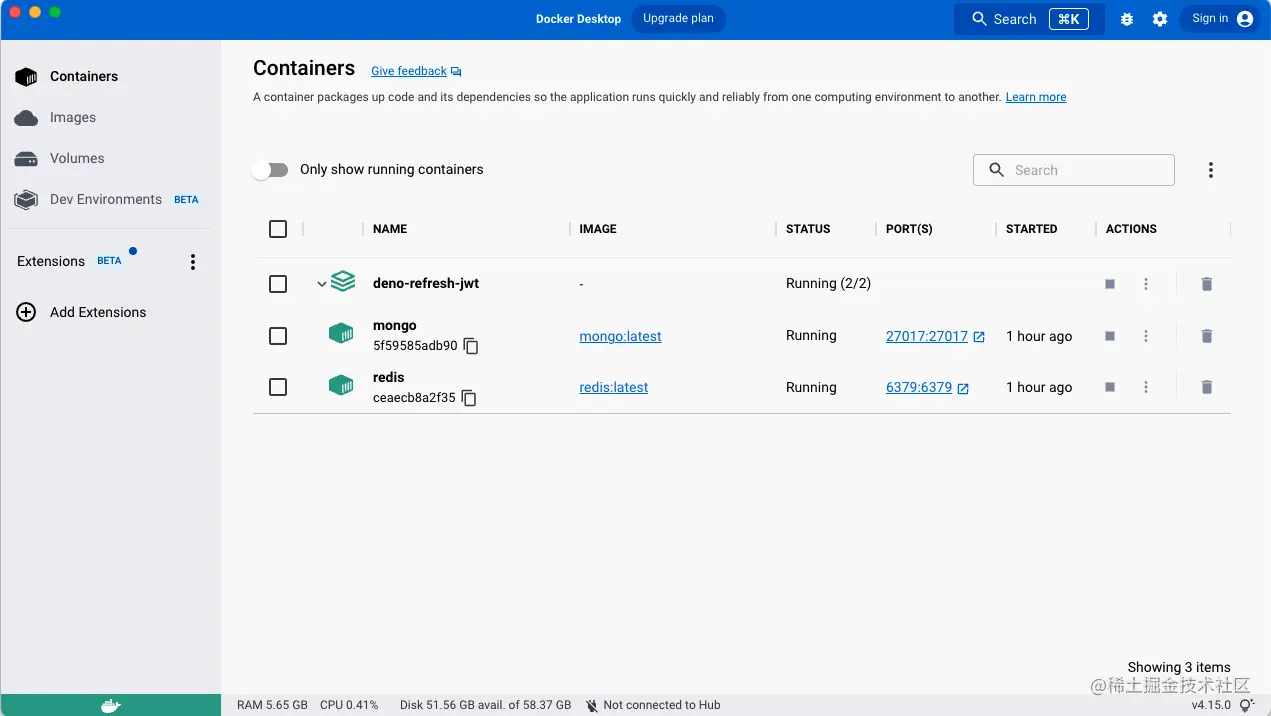Image resolution: width=1271 pixels, height=716 pixels.
Task: Copy the redis container ID
Action: (469, 398)
